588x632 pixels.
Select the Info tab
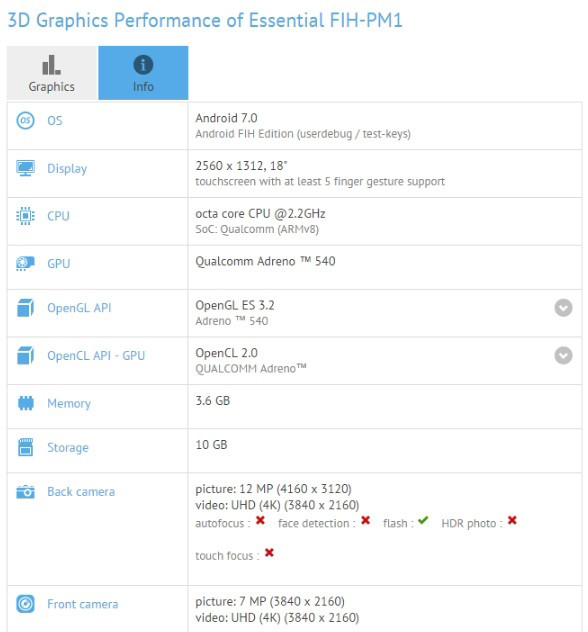[143, 73]
